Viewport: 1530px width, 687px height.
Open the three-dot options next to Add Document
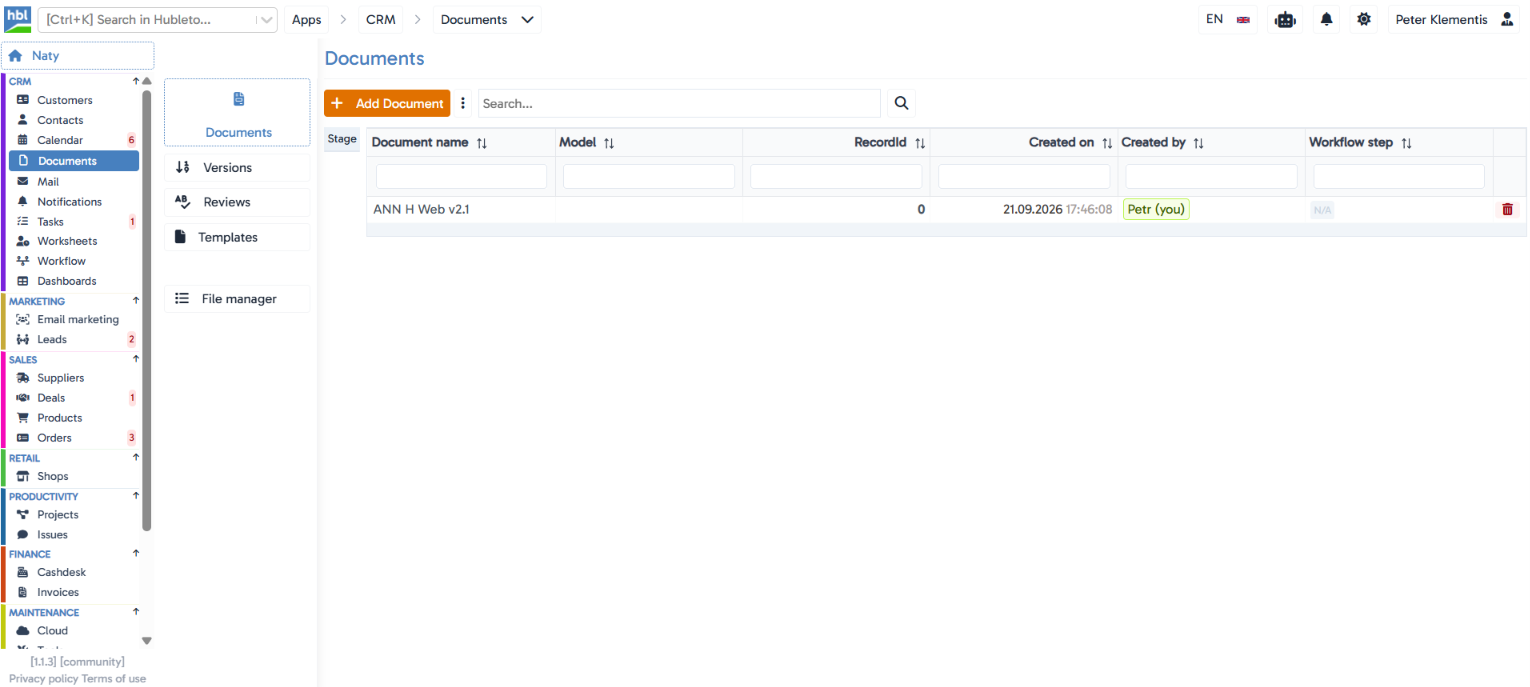coord(463,103)
